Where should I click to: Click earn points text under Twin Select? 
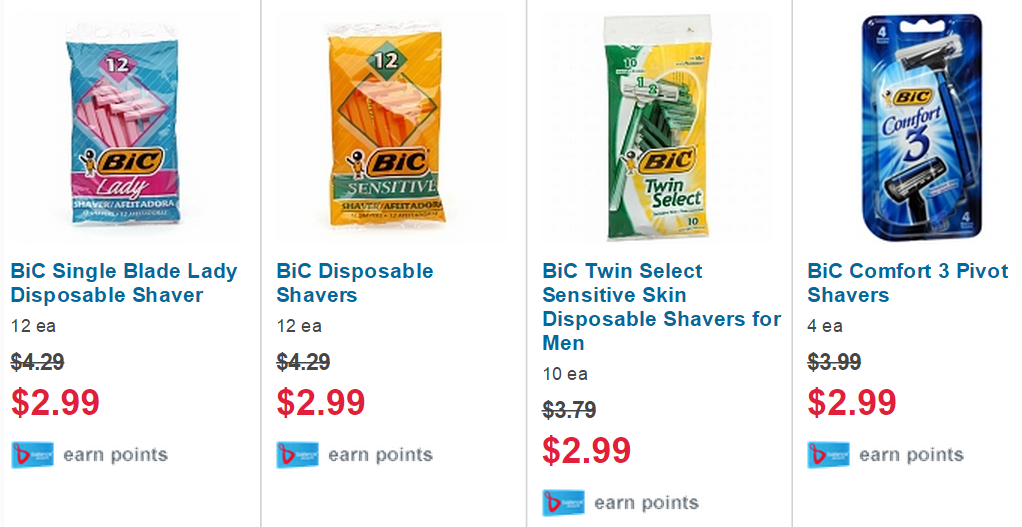click(646, 503)
